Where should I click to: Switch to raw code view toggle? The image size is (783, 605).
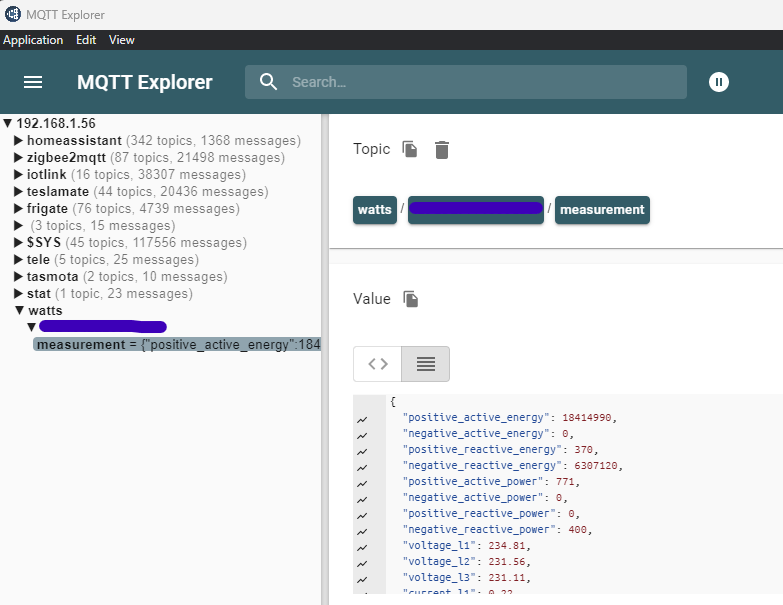pyautogui.click(x=378, y=364)
